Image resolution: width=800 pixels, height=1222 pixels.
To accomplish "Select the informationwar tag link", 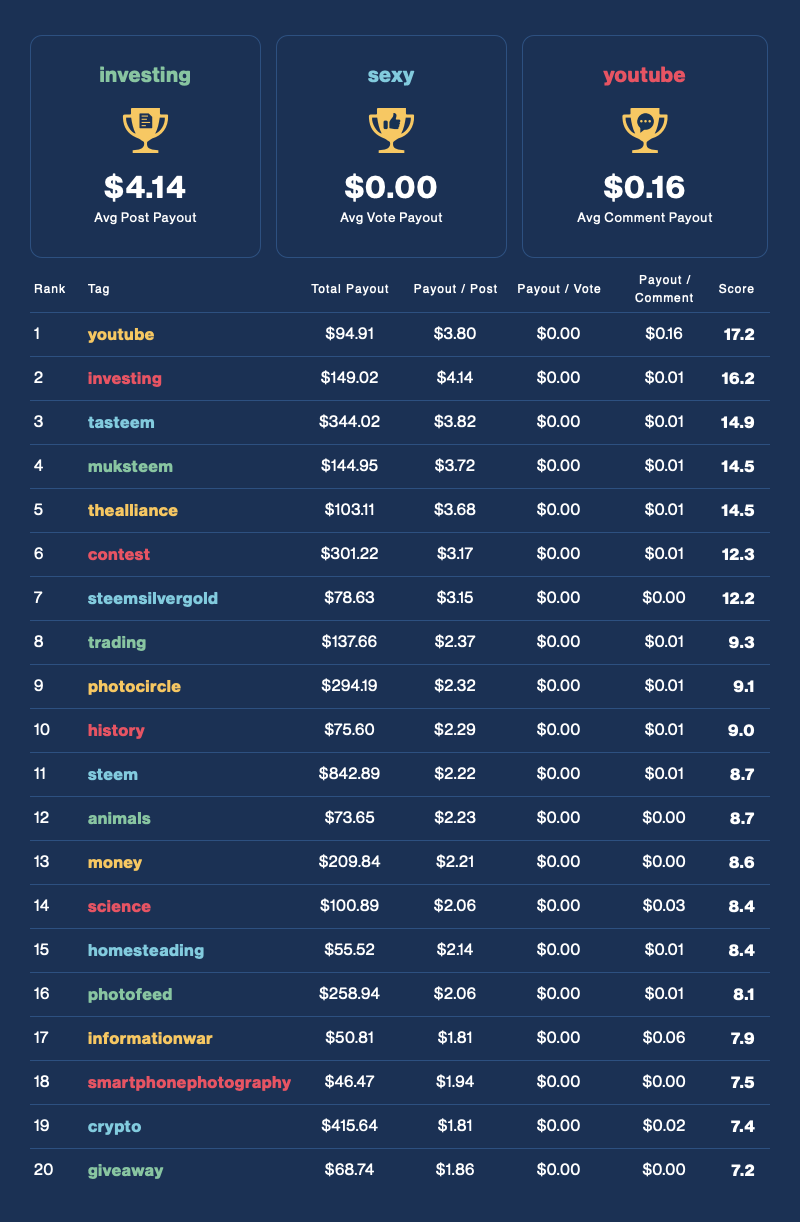I will click(x=150, y=1038).
